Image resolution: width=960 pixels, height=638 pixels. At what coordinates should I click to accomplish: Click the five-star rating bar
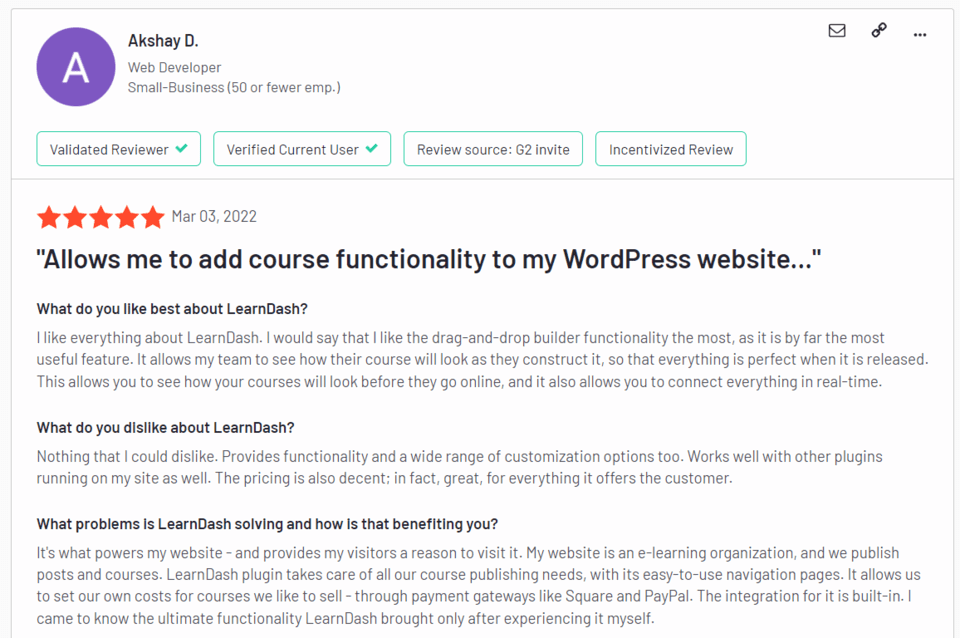click(100, 216)
